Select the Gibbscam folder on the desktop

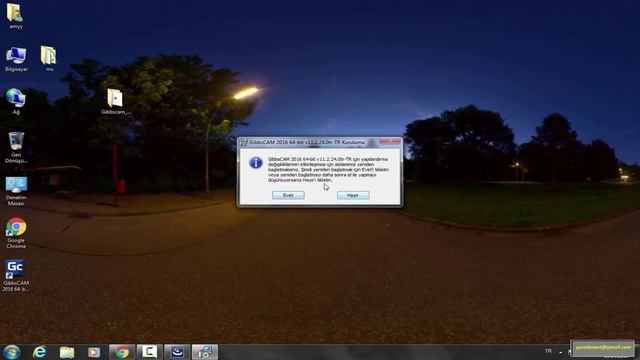coord(115,102)
